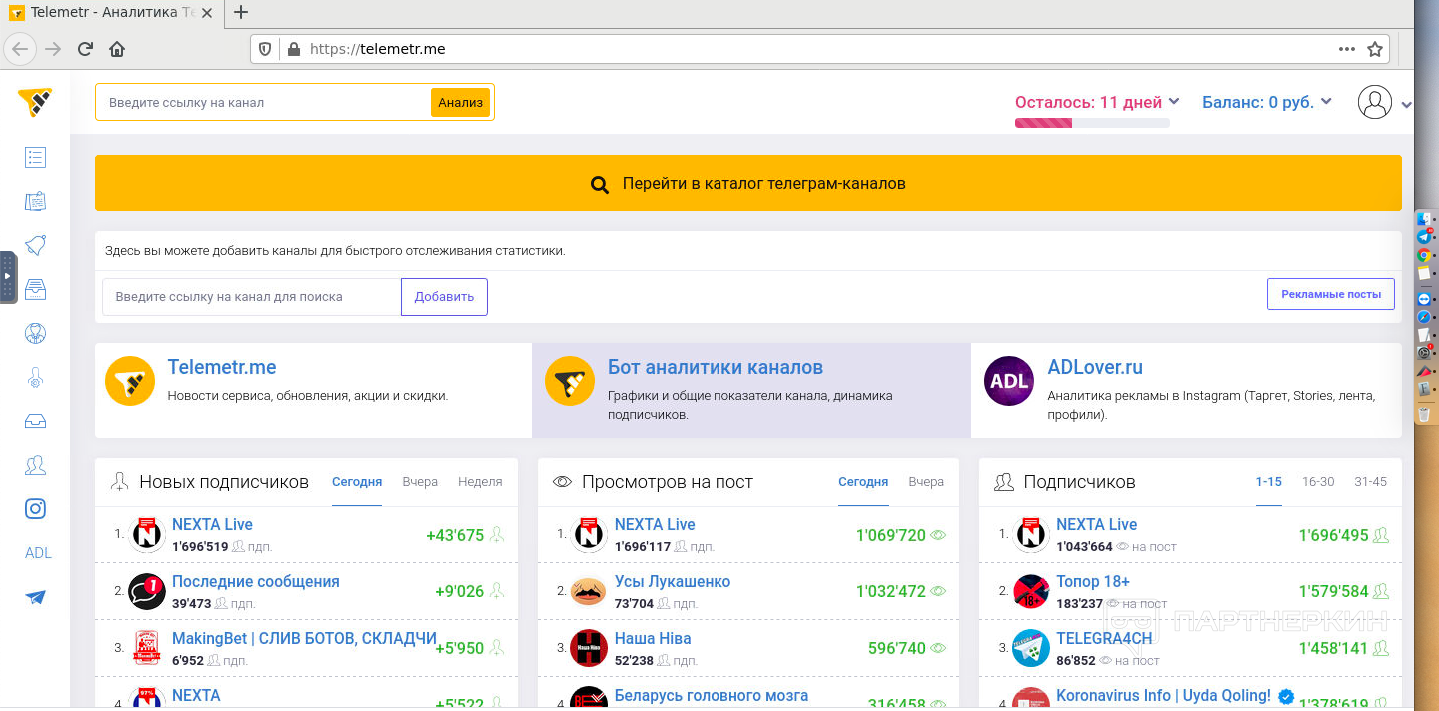Click the Telemetr logo in the sidebar
1439x711 pixels.
click(35, 102)
